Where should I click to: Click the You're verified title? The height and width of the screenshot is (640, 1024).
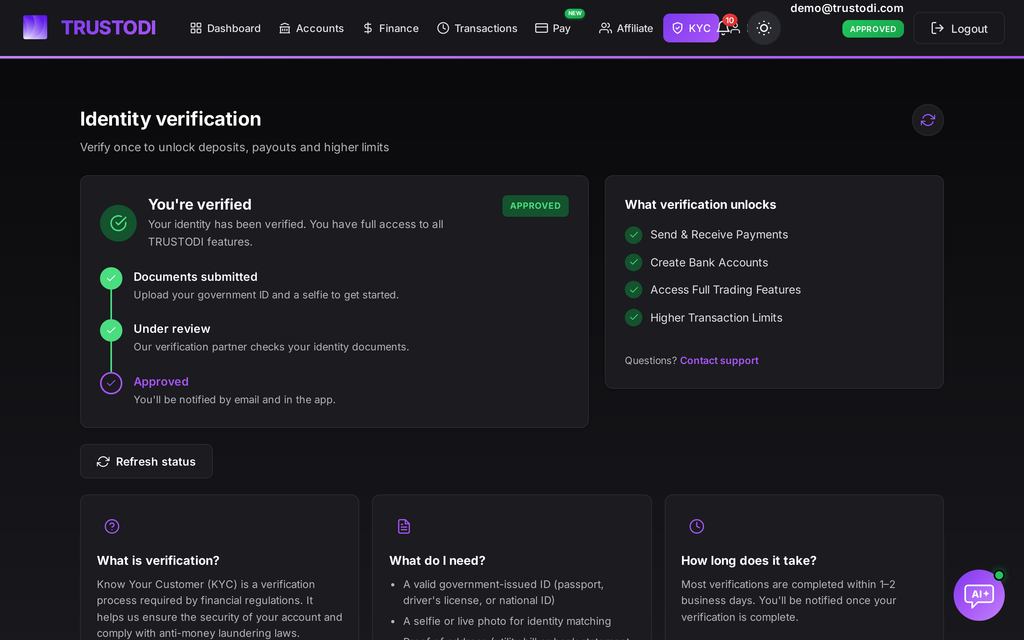click(x=200, y=204)
